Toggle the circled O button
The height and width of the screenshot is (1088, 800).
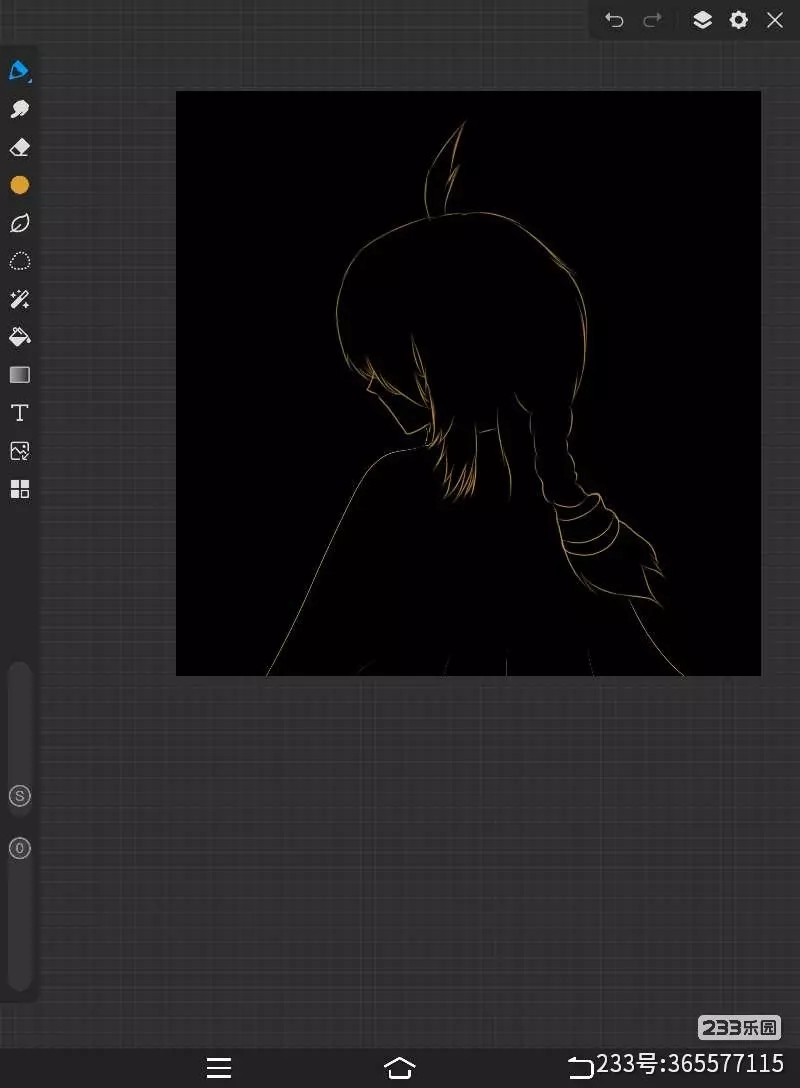19,848
